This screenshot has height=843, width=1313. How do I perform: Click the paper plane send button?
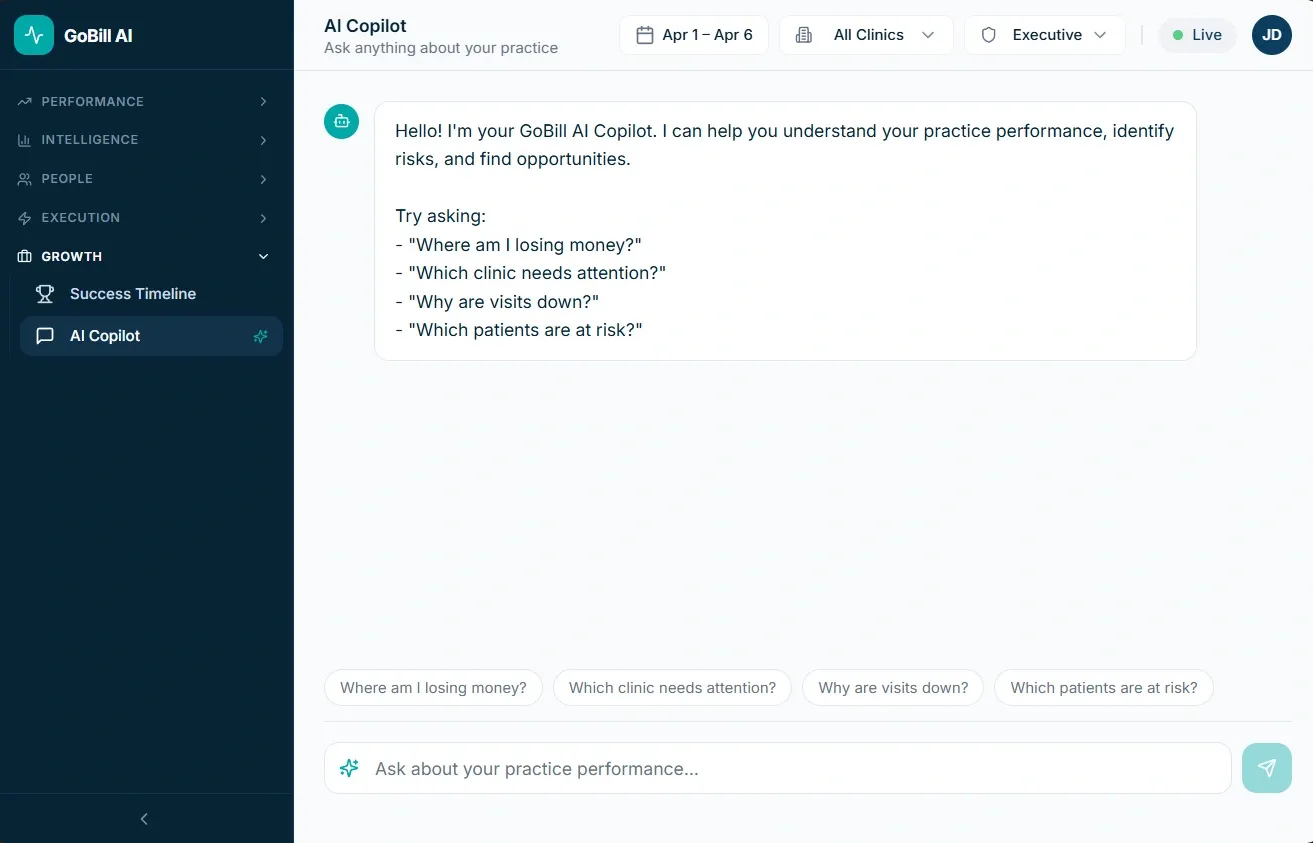(x=1267, y=768)
